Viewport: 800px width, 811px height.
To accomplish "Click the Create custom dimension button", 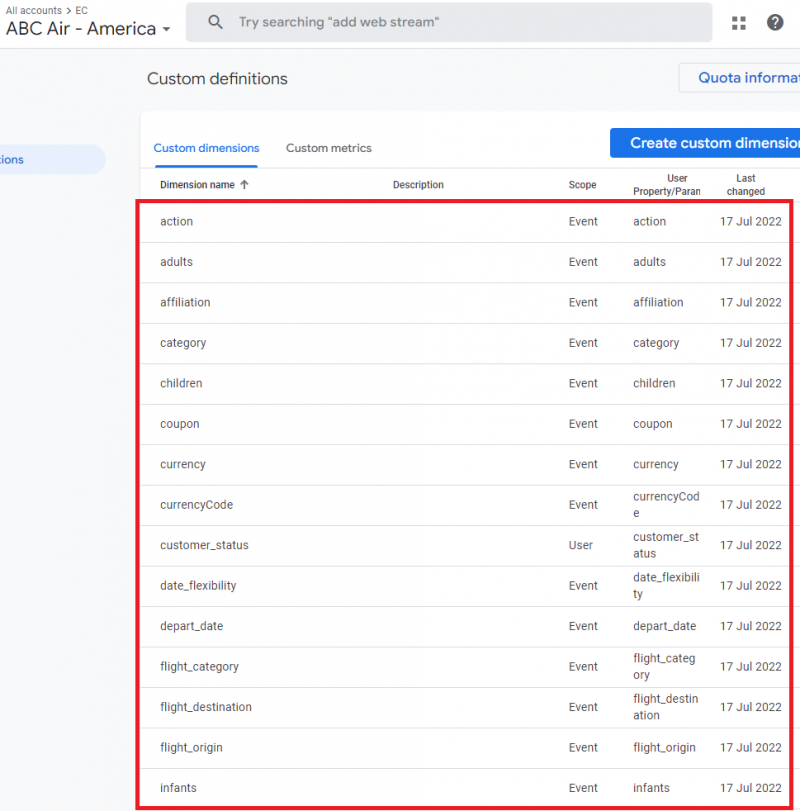I will pos(705,143).
